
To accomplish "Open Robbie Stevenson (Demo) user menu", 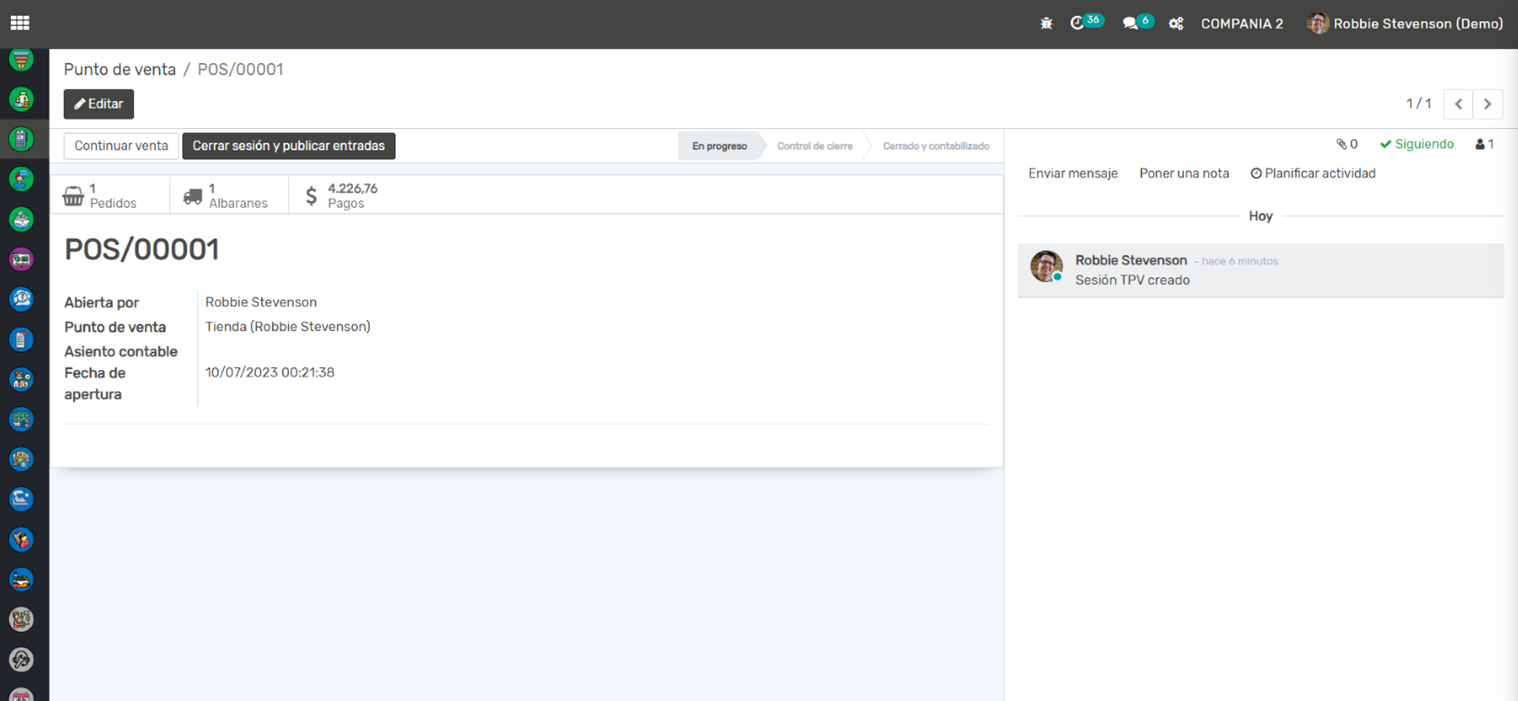I will coord(1405,23).
